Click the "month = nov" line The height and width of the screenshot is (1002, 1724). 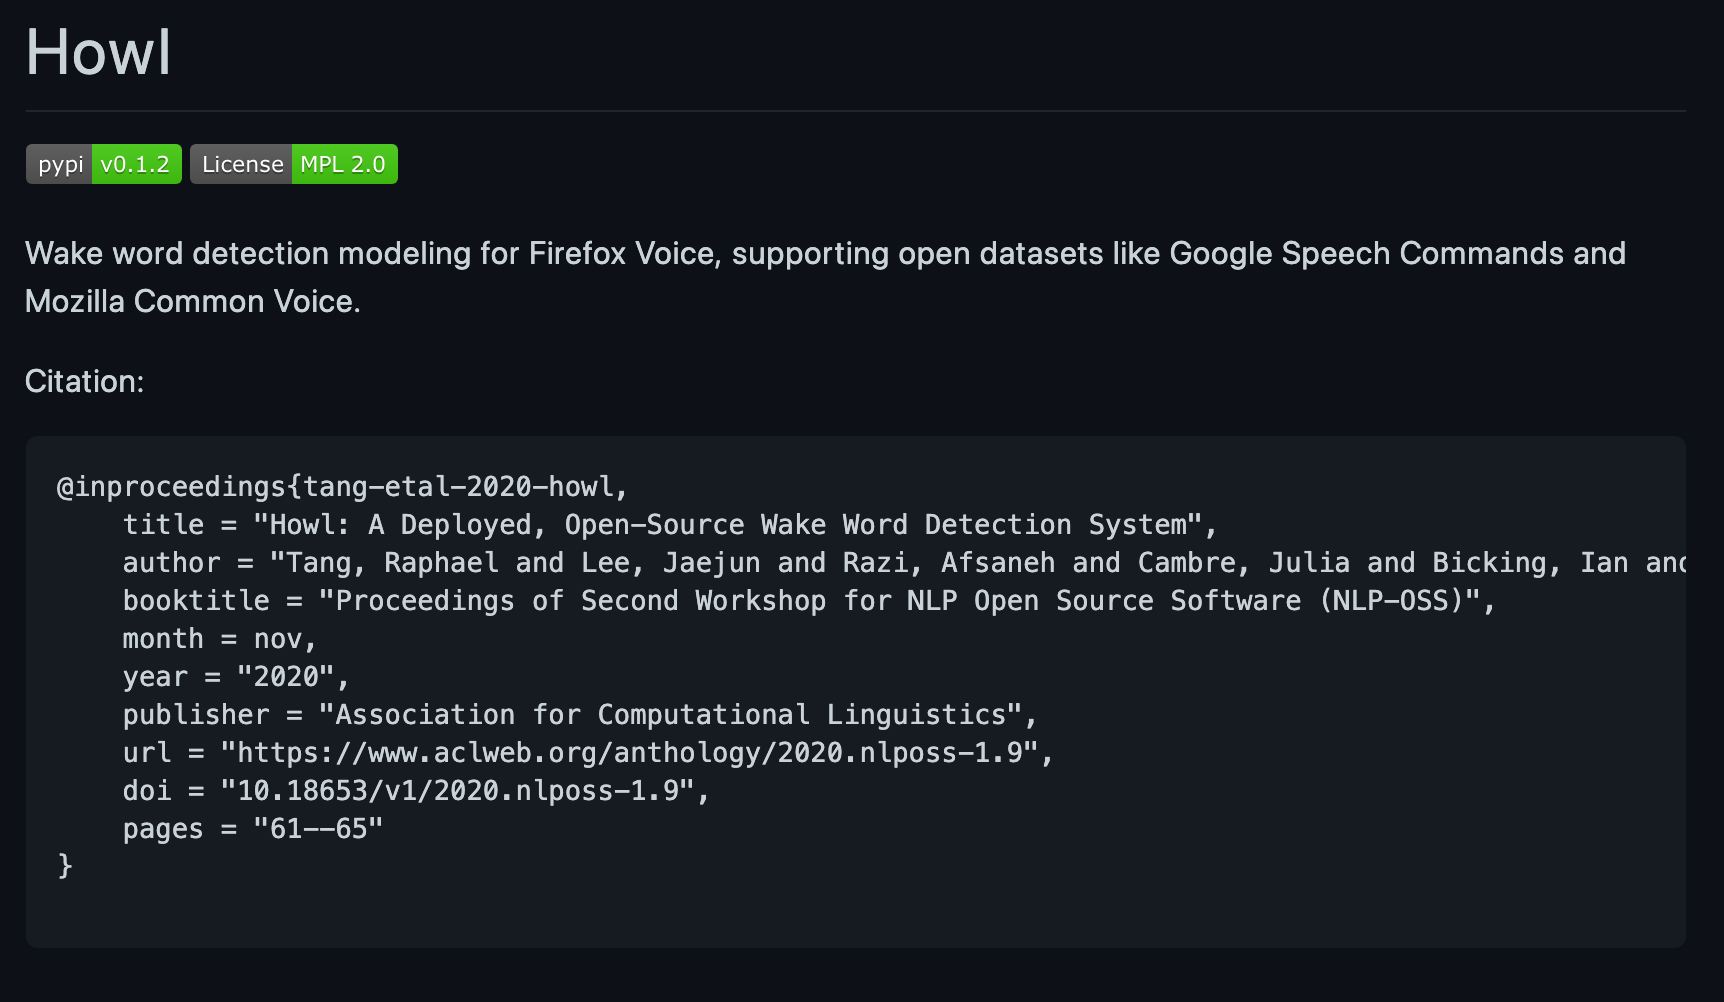click(219, 639)
